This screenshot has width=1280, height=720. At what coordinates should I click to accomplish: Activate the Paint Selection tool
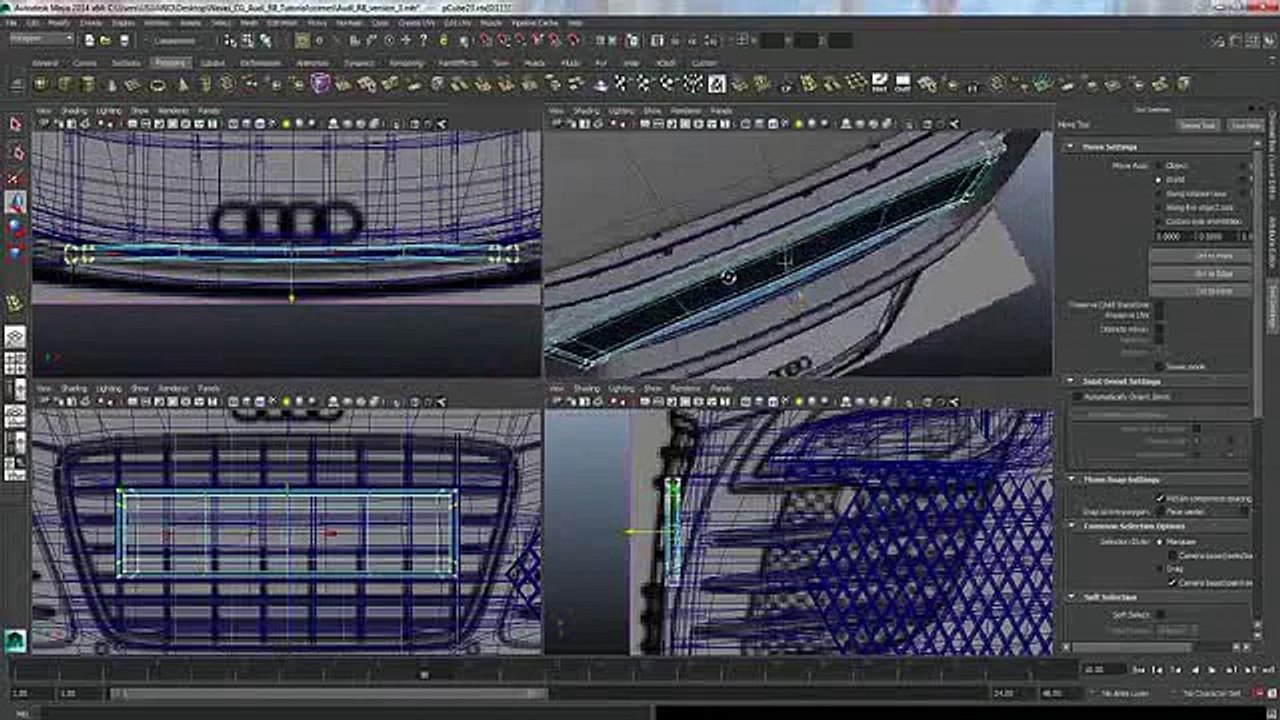[15, 178]
